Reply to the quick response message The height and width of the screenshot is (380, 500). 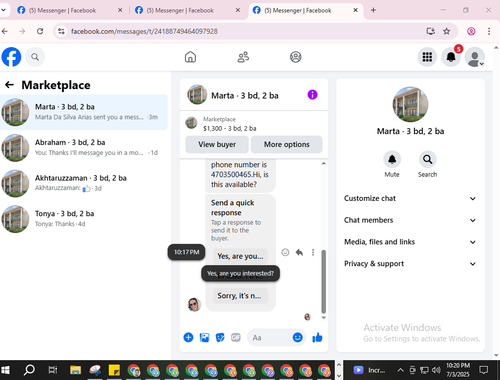(x=299, y=252)
